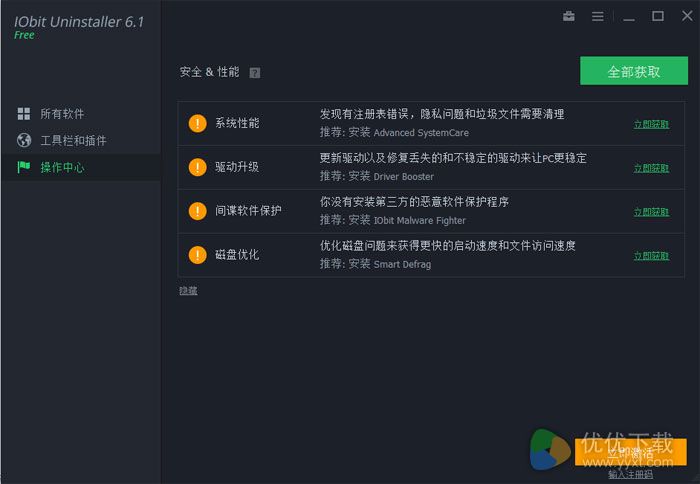This screenshot has height=484, width=700.
Task: Click the green 全部获取 button
Action: click(634, 71)
